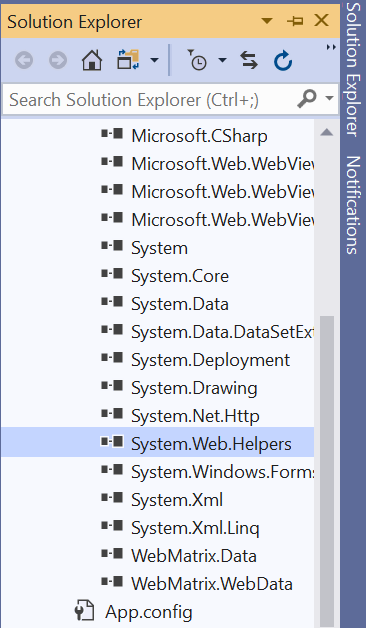Viewport: 366px width, 628px height.
Task: Click the reference icon beside System.Core
Action: [112, 274]
